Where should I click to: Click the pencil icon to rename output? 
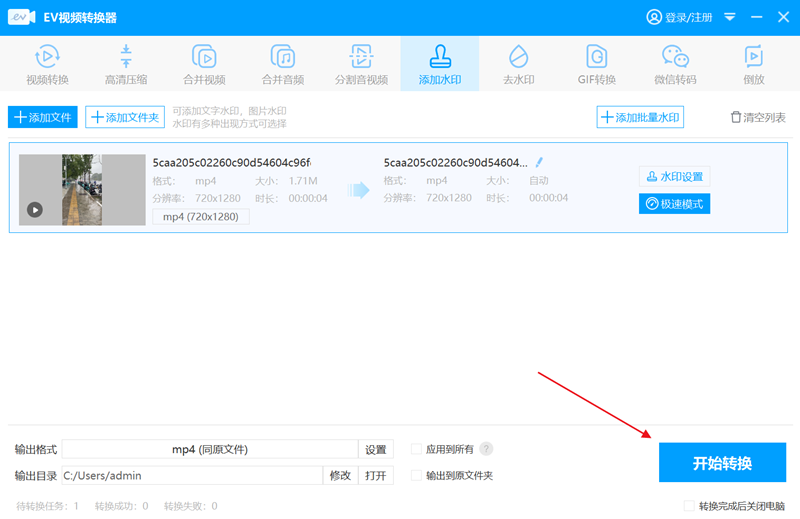coord(539,162)
